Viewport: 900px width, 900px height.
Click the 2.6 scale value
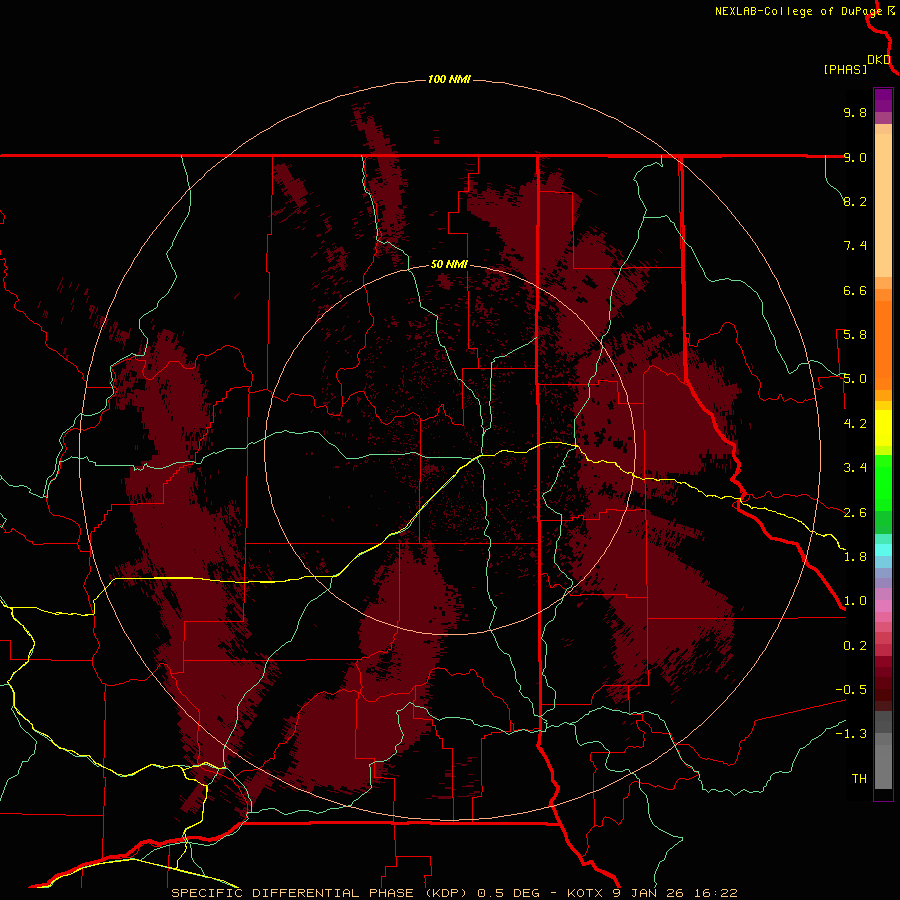855,513
